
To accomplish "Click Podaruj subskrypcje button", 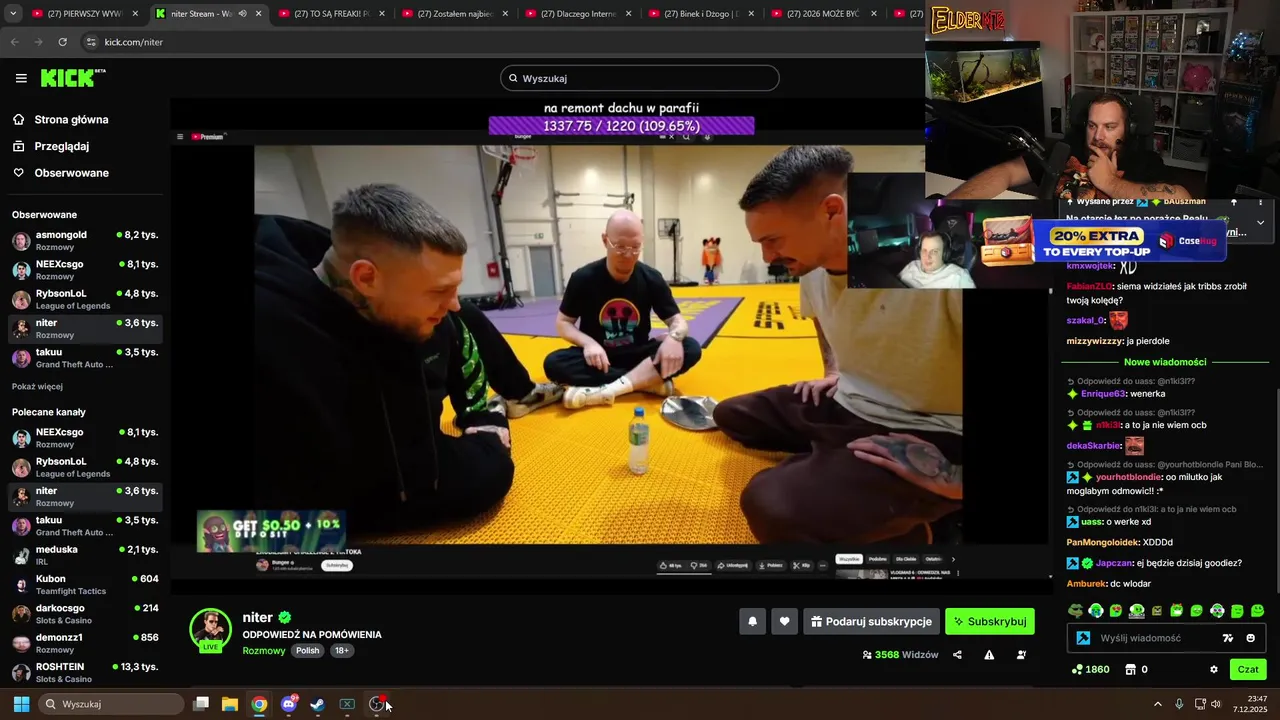I will [x=871, y=621].
